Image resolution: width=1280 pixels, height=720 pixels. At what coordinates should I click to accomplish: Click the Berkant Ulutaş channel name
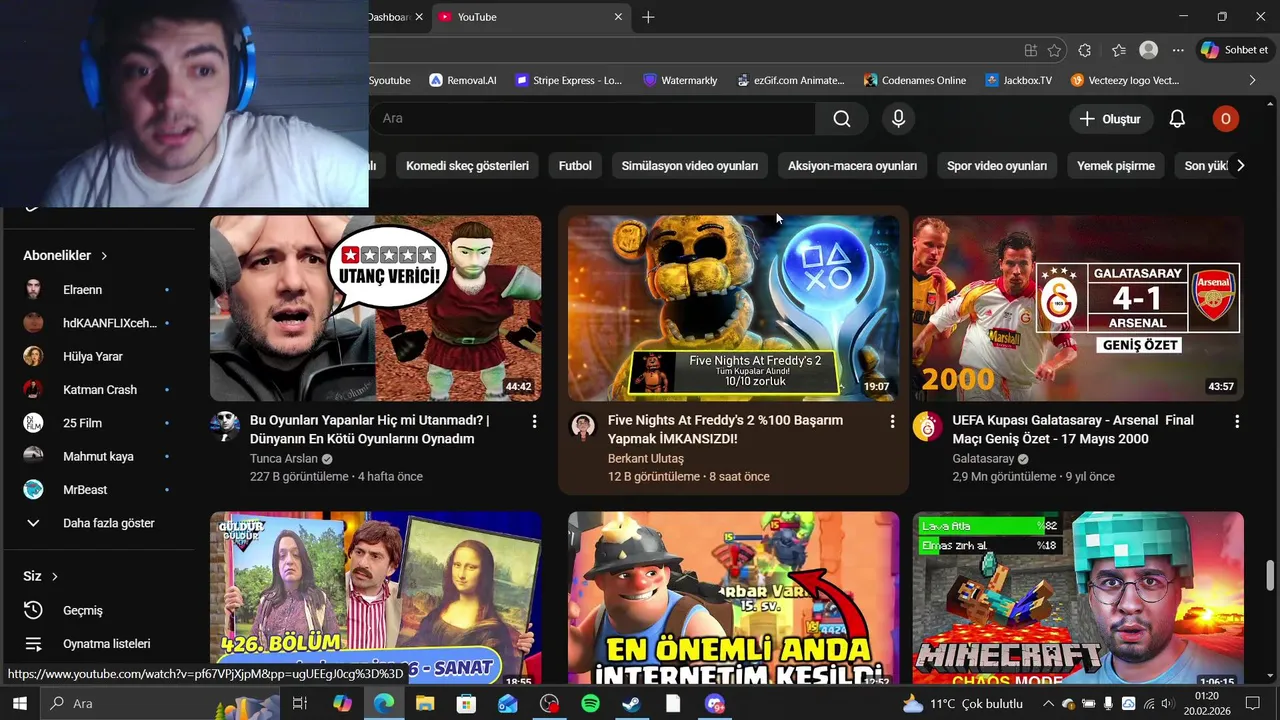pyautogui.click(x=646, y=459)
